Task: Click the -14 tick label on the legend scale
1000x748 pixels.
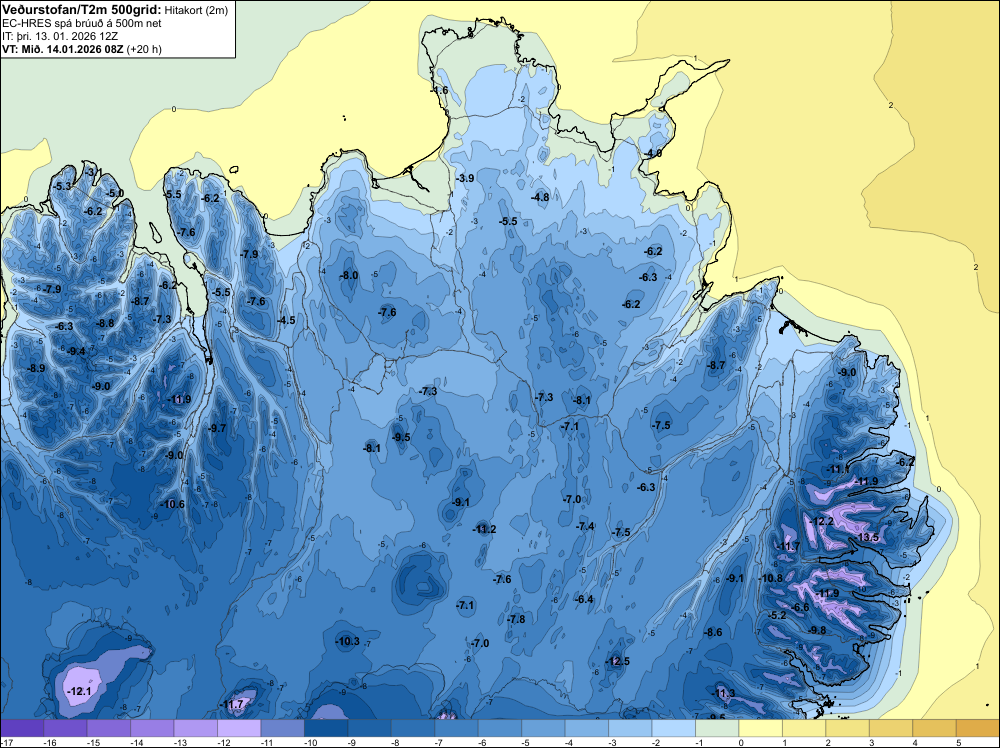Action: click(136, 742)
